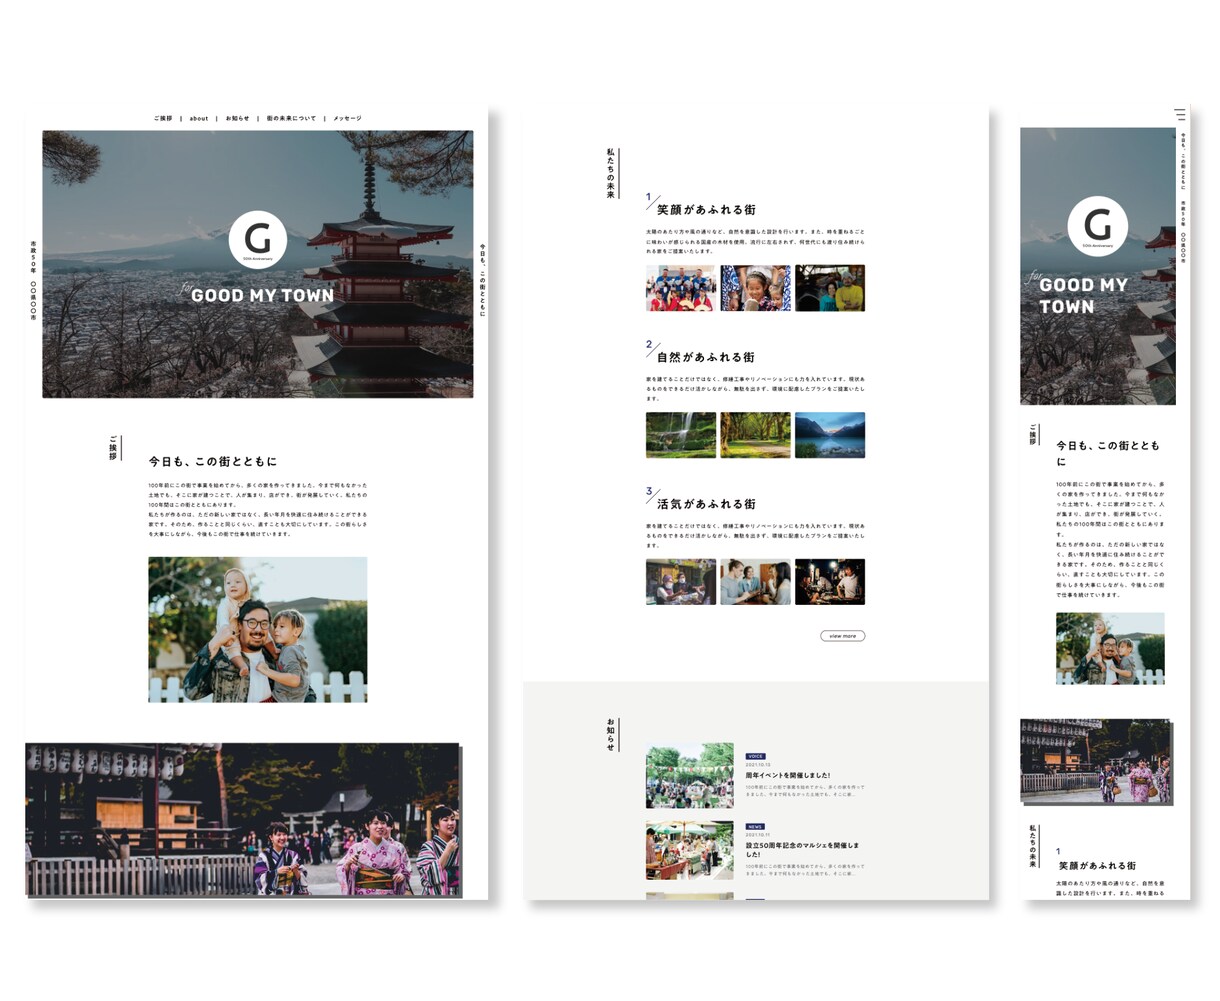Go to お知らせ in the top navigation
The image size is (1220, 1001).
click(238, 118)
